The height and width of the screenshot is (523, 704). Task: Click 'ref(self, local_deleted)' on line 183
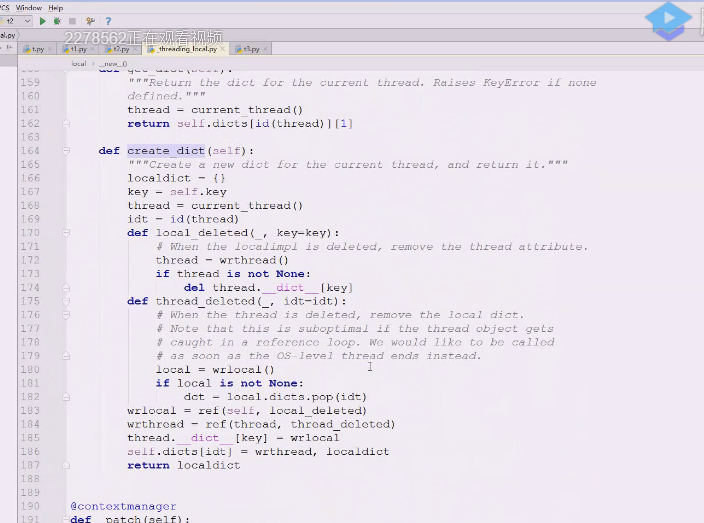click(x=282, y=411)
